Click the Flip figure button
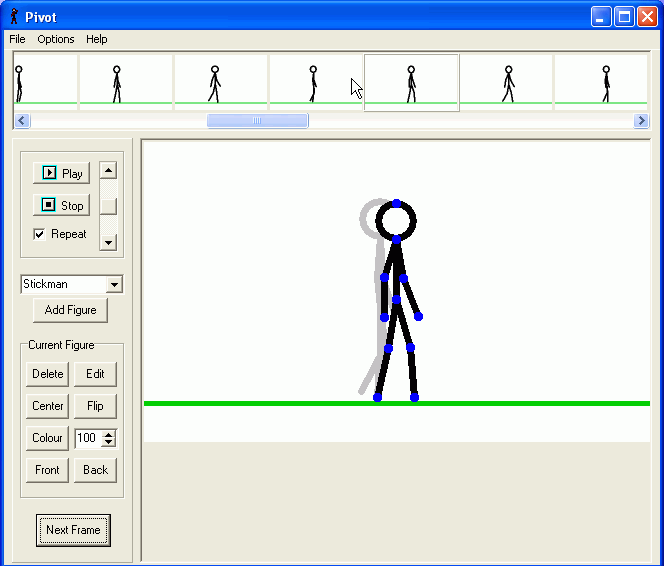The image size is (664, 566). point(95,406)
